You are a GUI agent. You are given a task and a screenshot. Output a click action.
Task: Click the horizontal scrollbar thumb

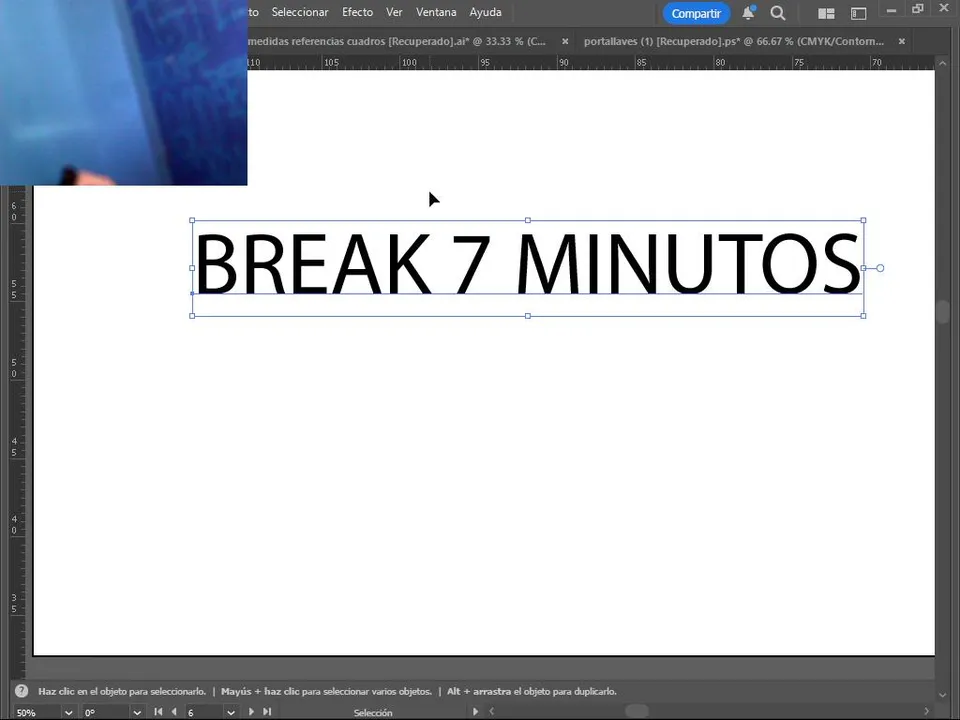click(637, 711)
